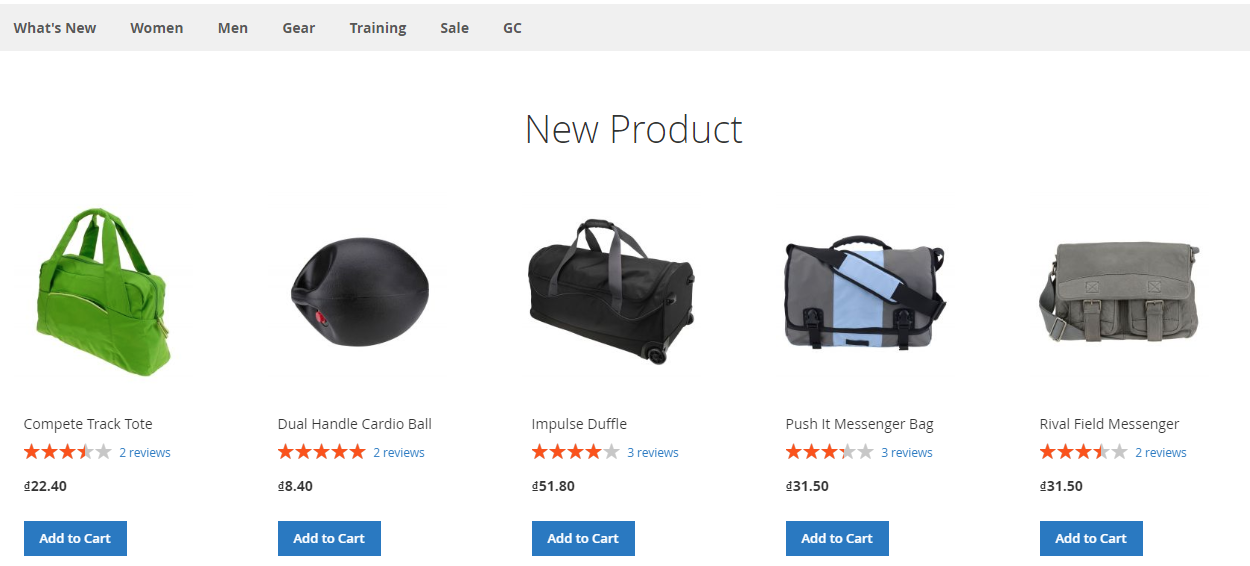Click the star rating for Push It Messenger Bag
Viewport: 1250px width, 566px height.
point(830,452)
